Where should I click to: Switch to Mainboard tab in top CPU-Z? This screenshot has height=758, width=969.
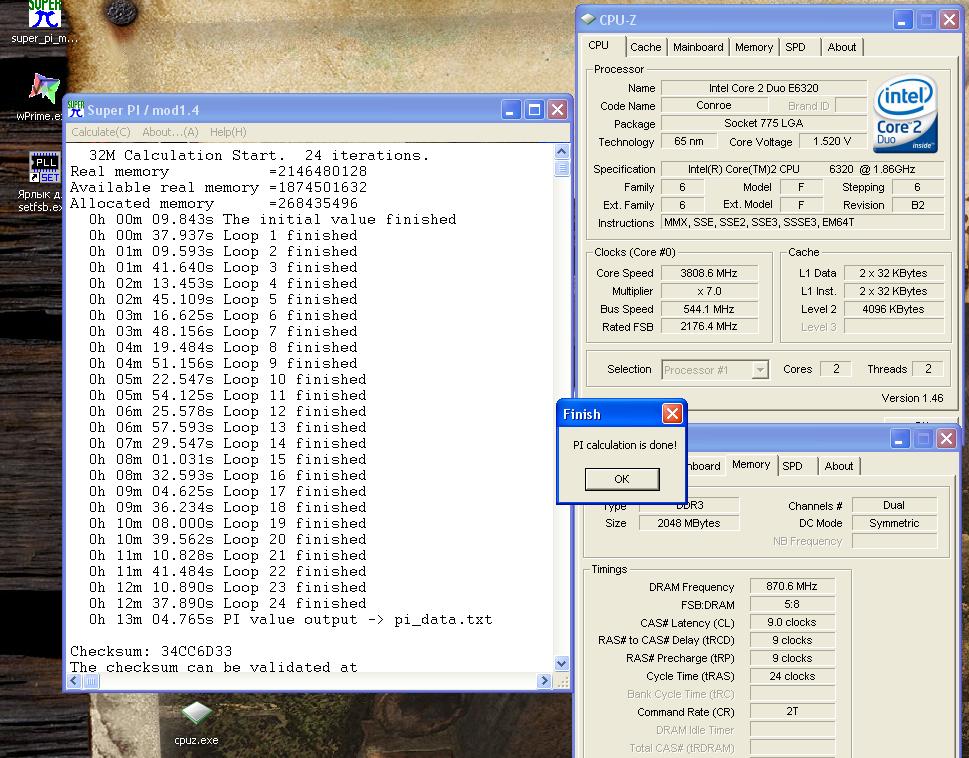tap(698, 47)
